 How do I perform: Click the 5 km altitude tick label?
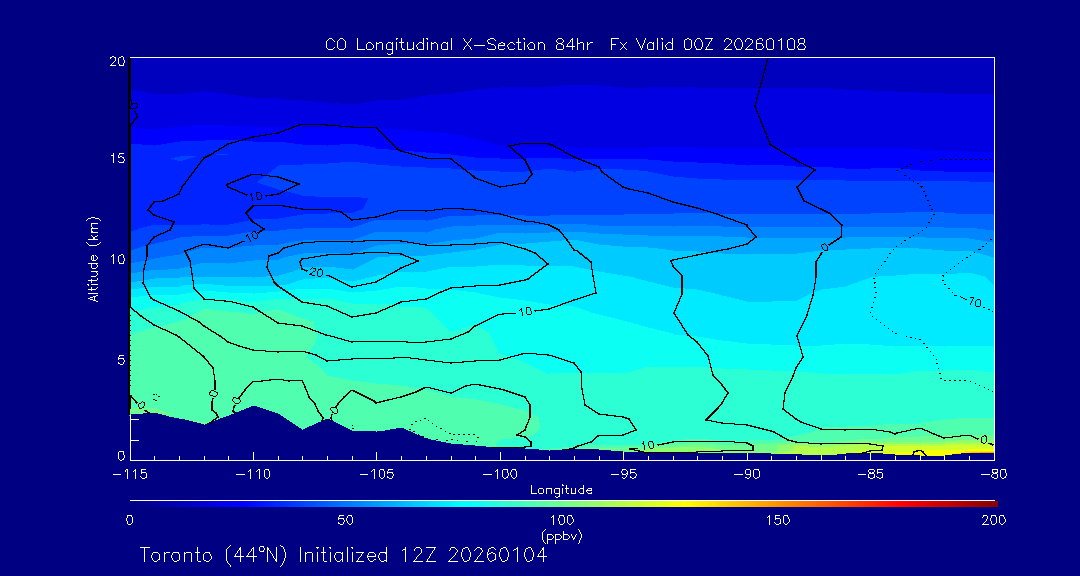click(x=119, y=358)
